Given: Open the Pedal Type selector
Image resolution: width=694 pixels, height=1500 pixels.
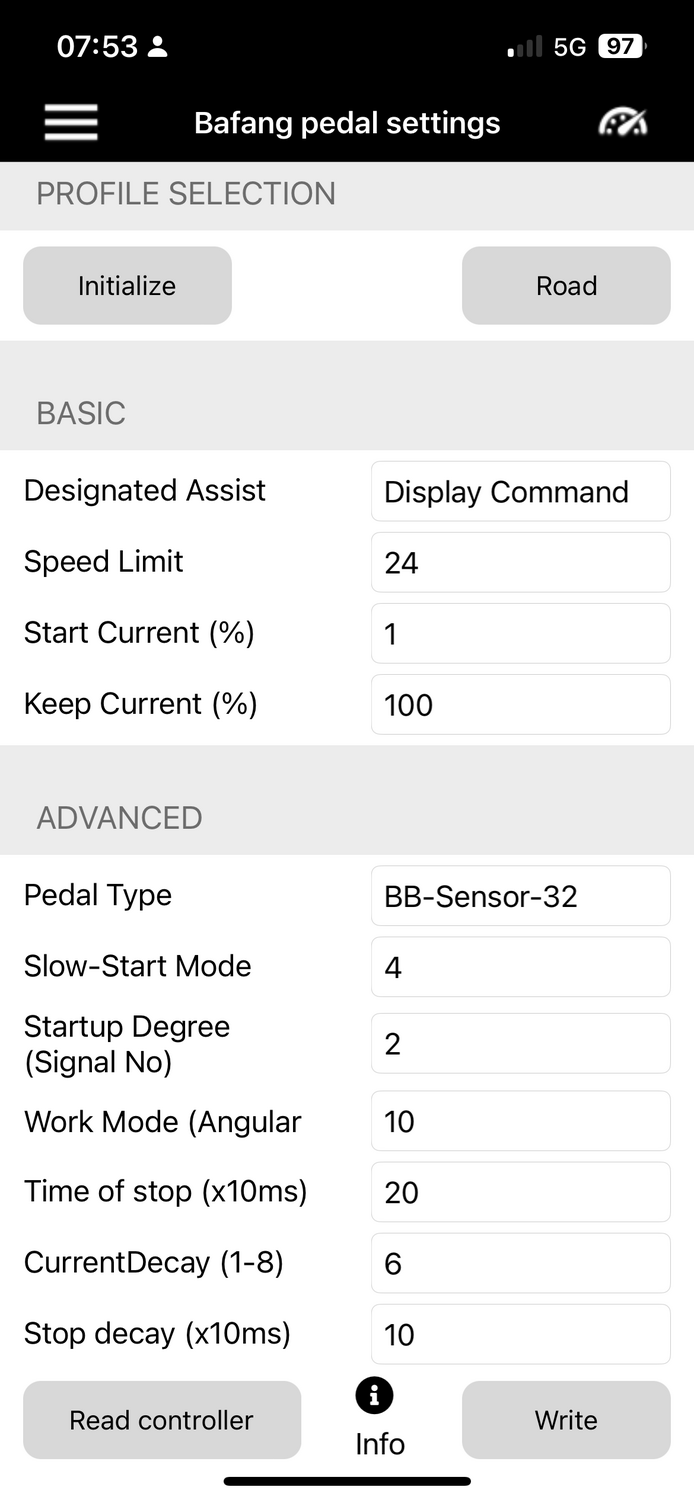Looking at the screenshot, I should pos(520,896).
